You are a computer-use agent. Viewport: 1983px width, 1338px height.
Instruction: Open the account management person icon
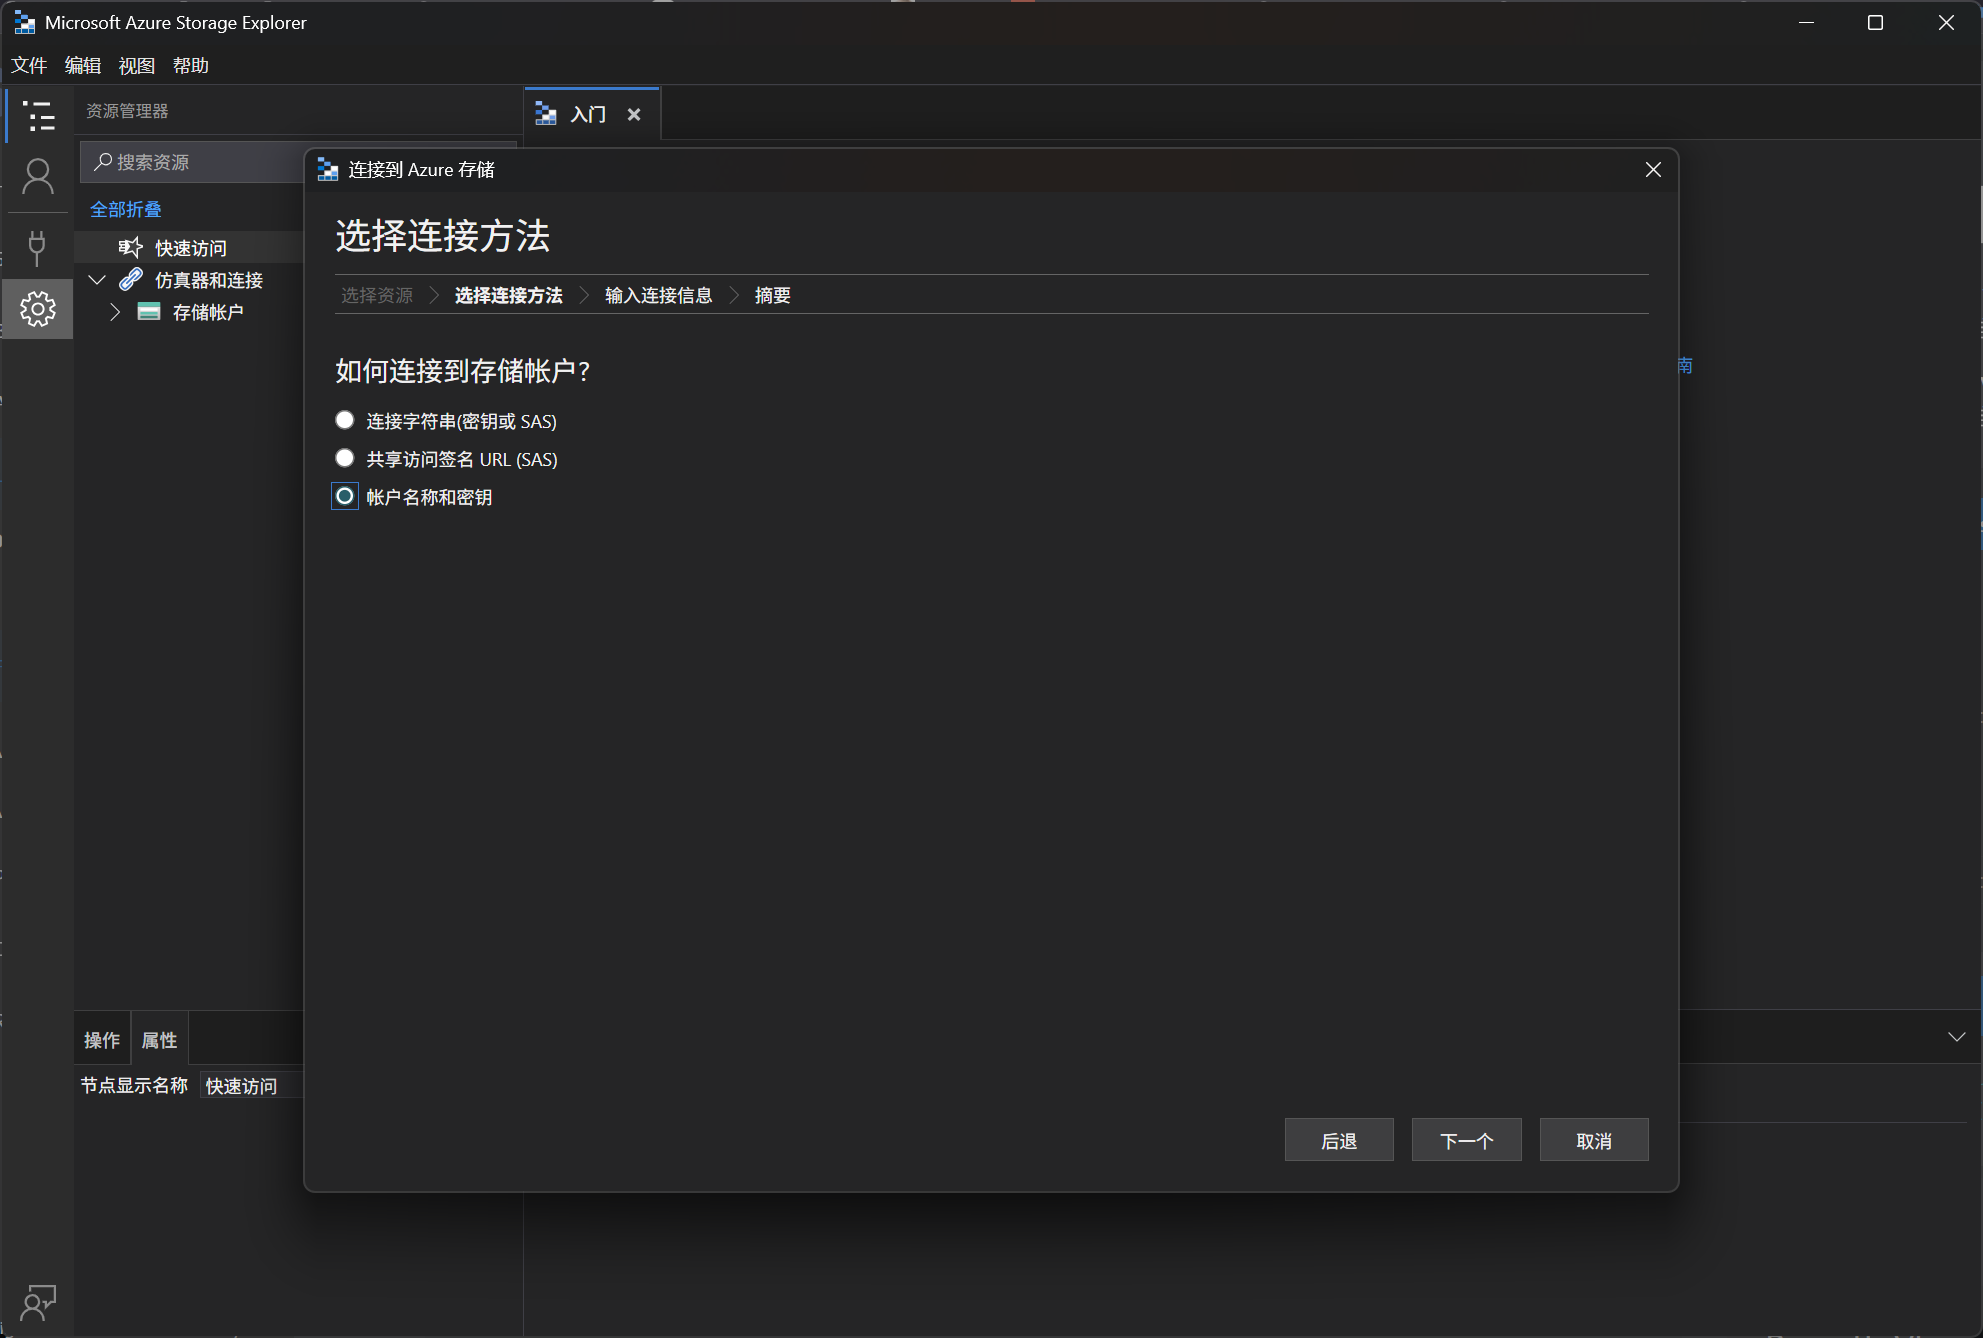38,178
